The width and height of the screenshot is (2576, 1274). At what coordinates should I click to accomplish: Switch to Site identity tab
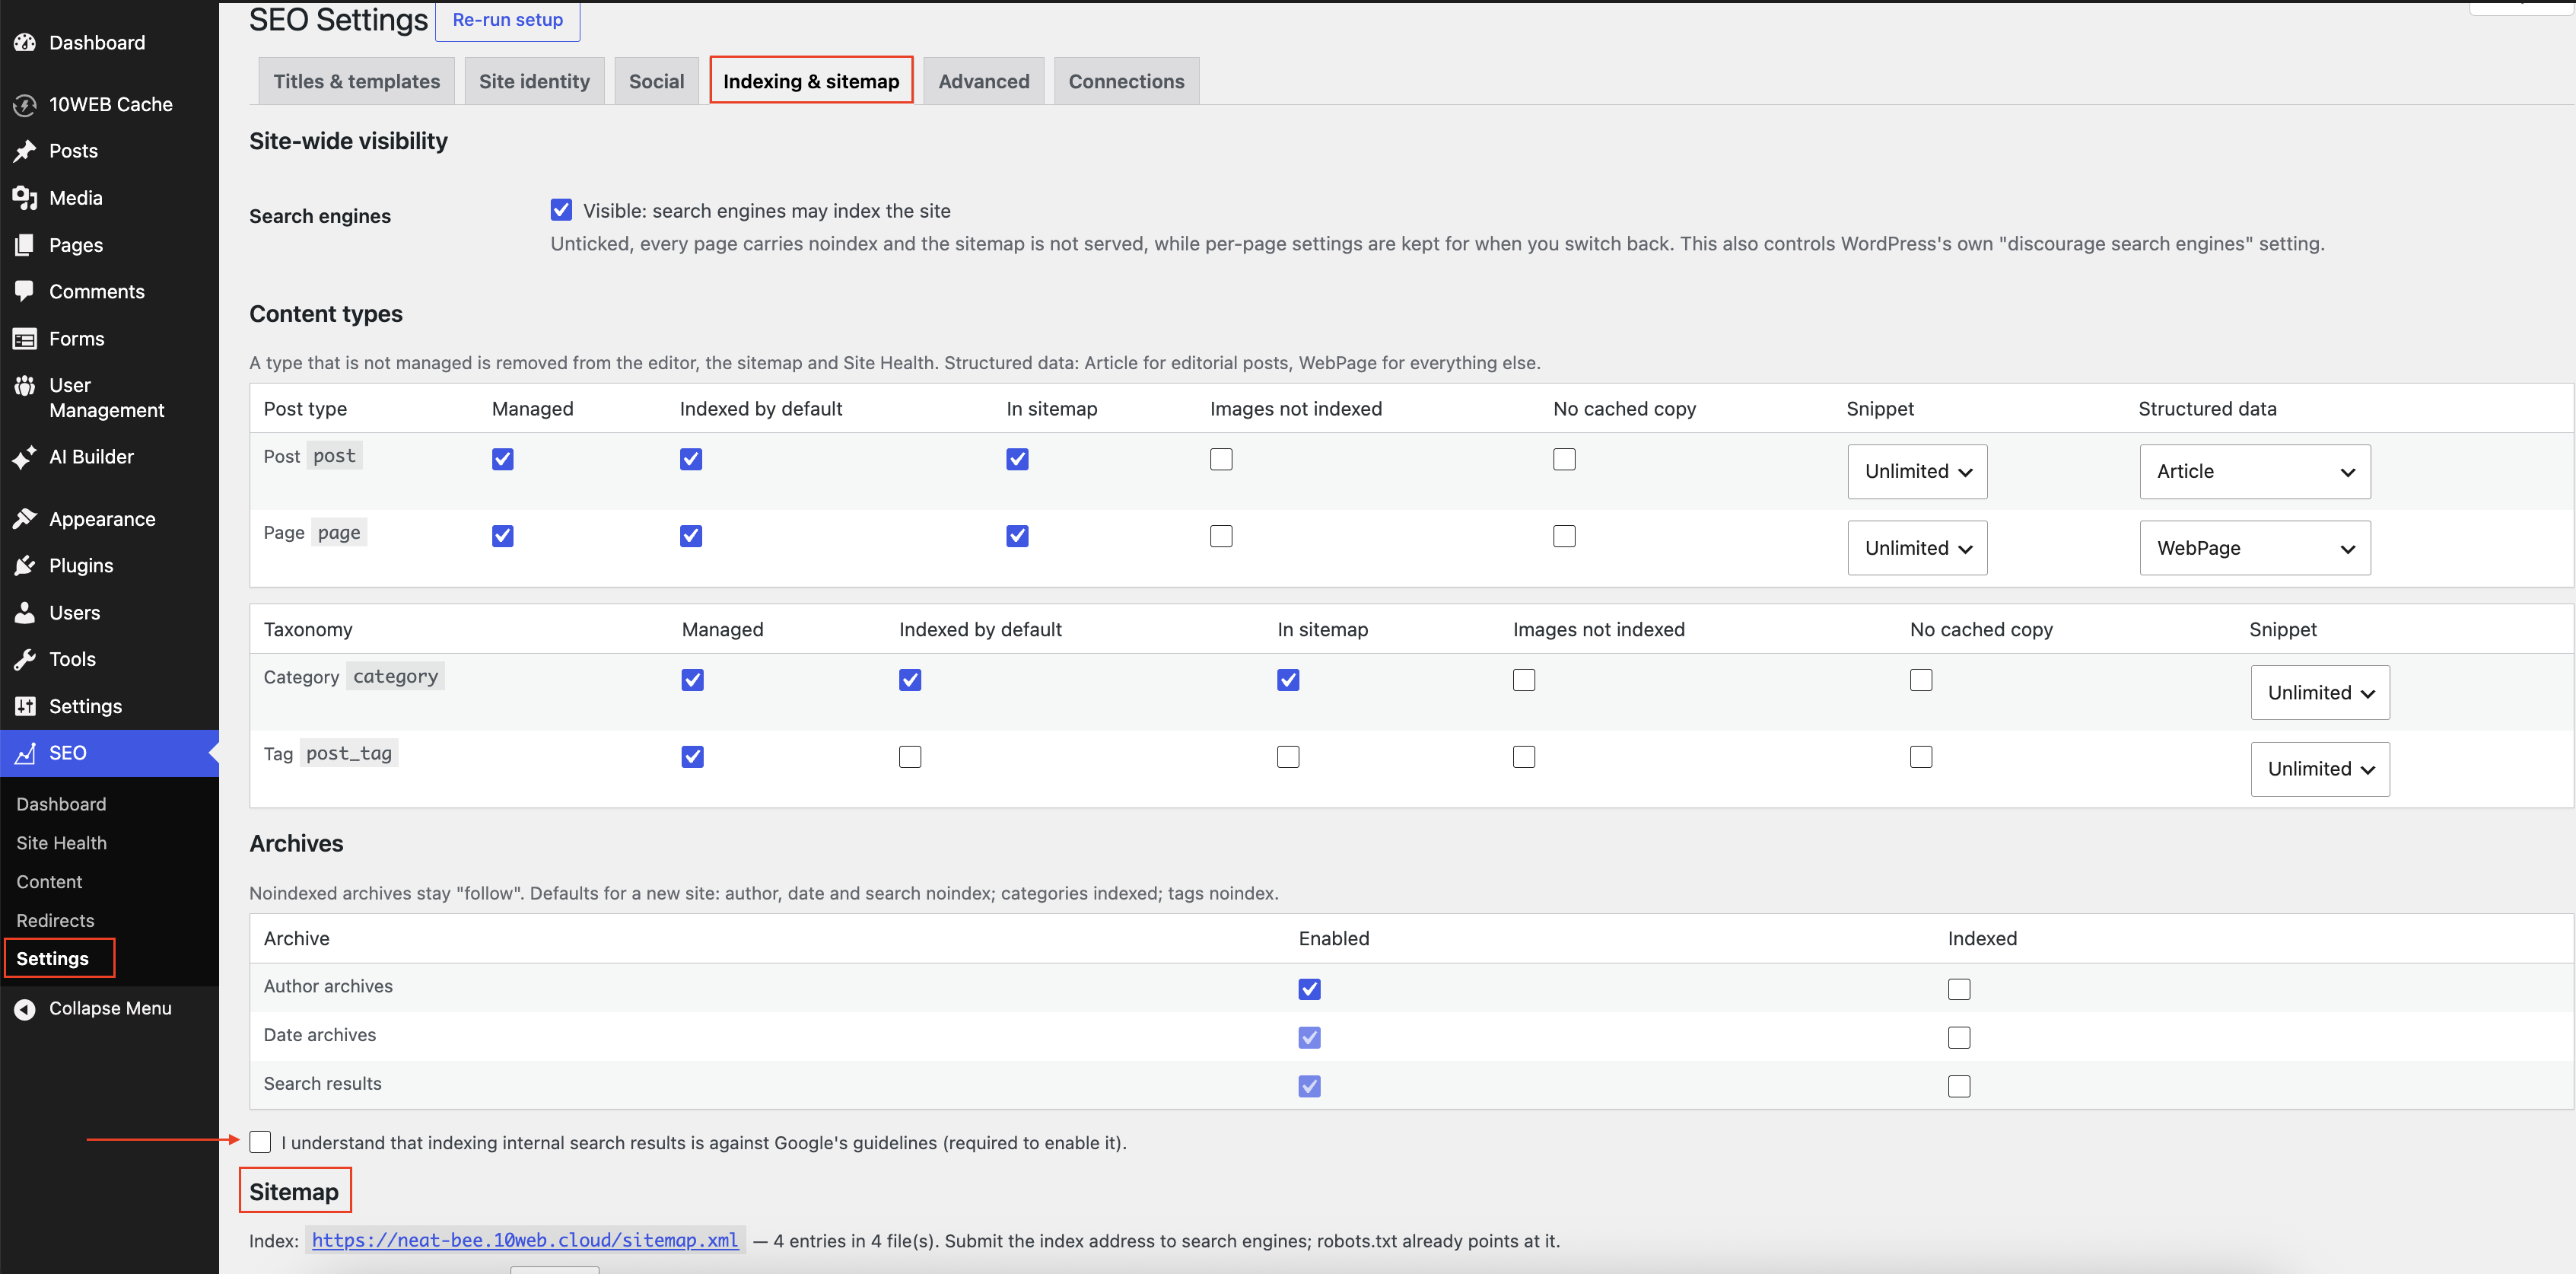click(534, 81)
